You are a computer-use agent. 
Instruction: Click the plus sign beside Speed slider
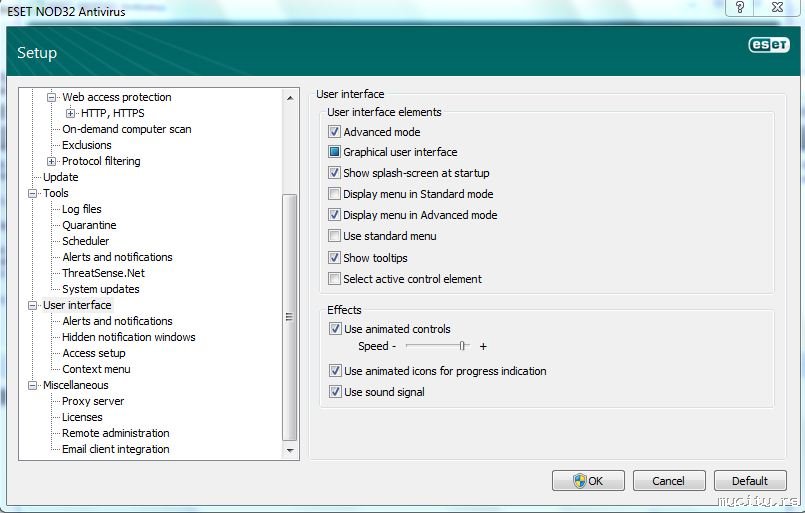tap(483, 347)
